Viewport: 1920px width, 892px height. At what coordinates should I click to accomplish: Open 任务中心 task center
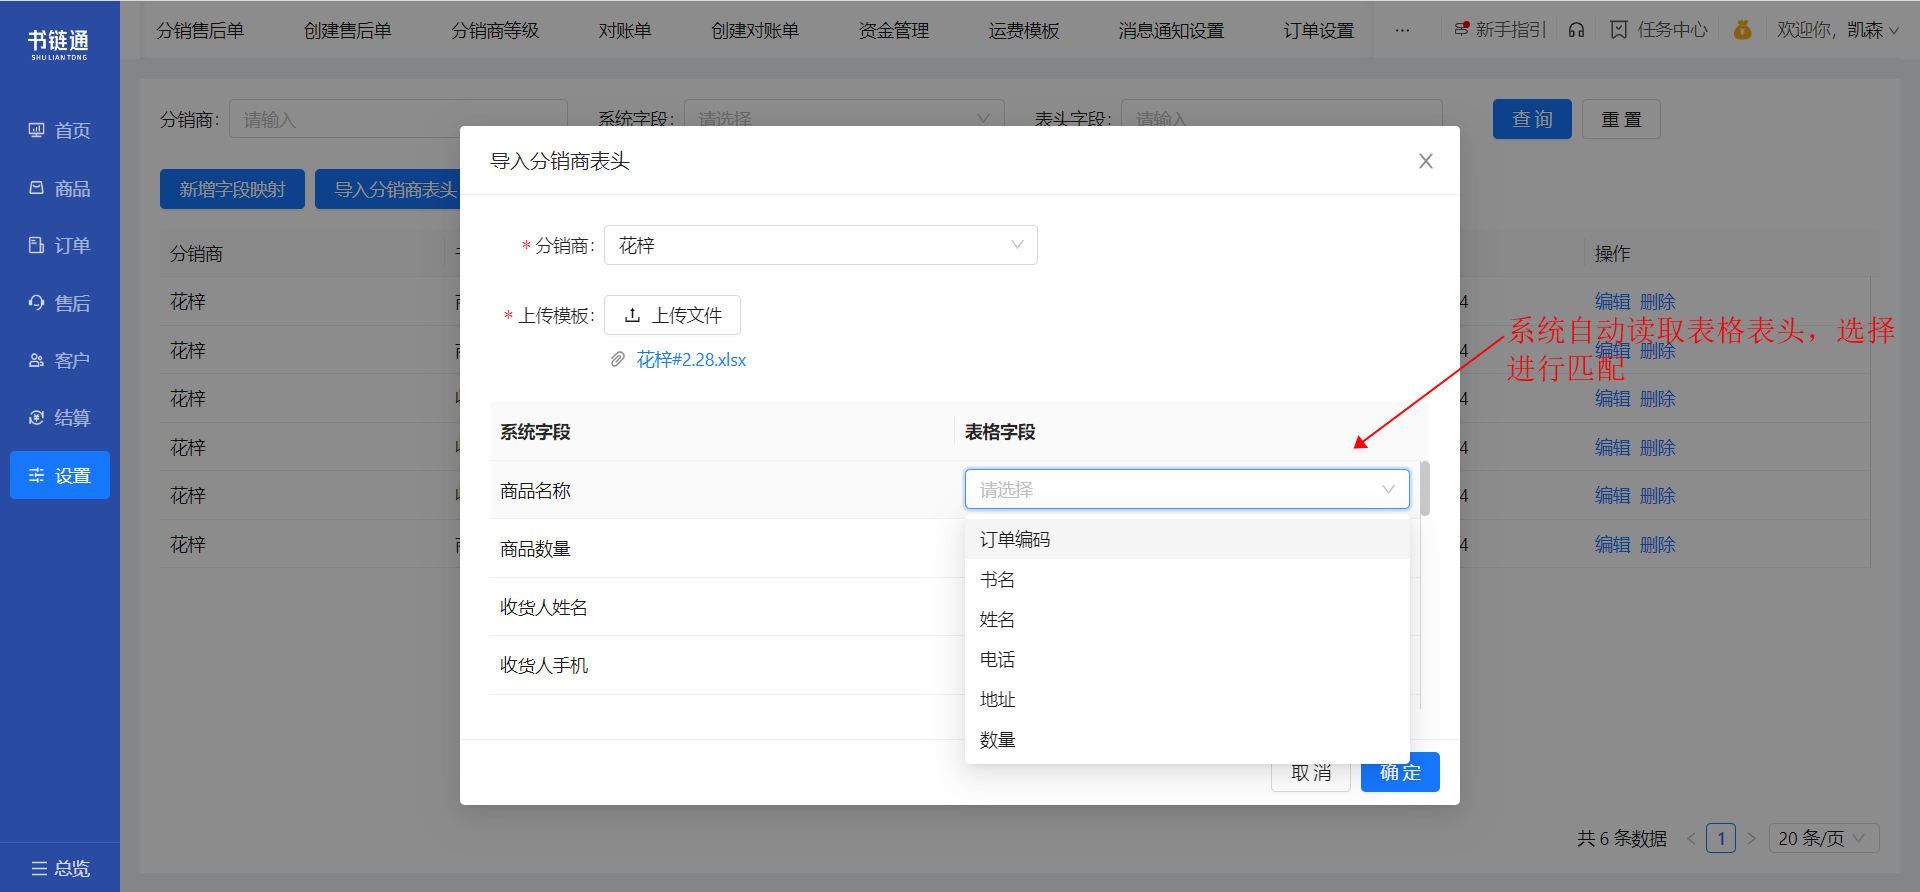click(x=1658, y=30)
